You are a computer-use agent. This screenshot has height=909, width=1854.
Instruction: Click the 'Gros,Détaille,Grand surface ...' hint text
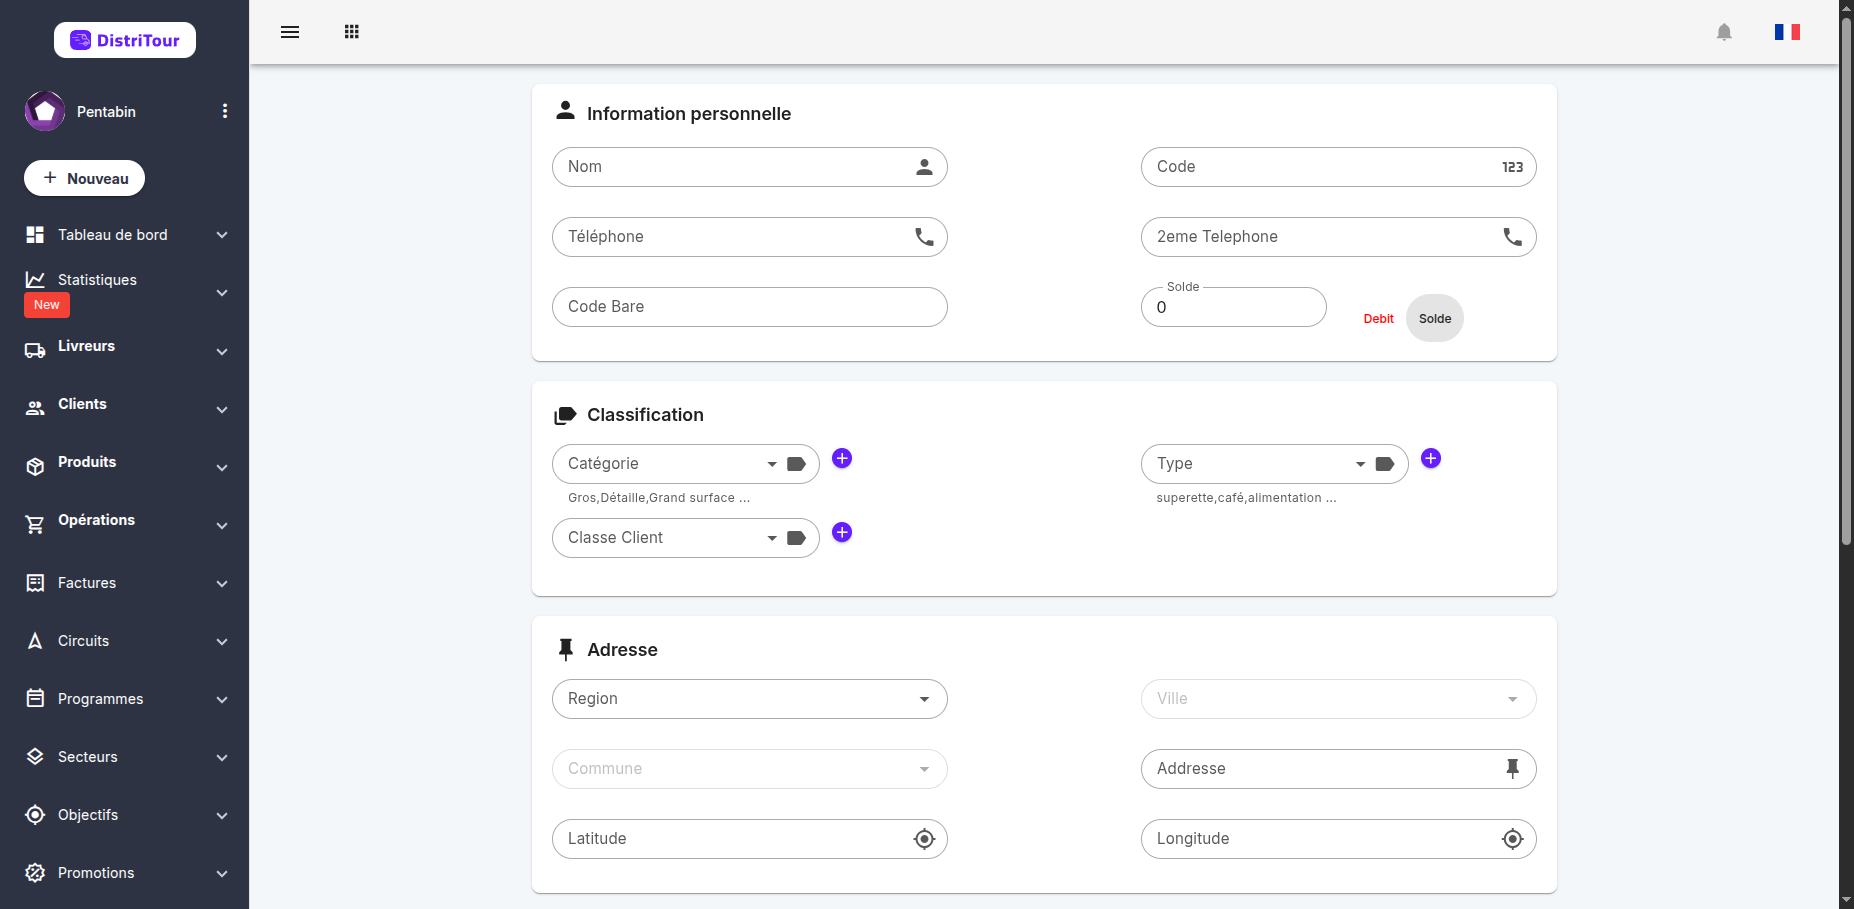pos(659,498)
